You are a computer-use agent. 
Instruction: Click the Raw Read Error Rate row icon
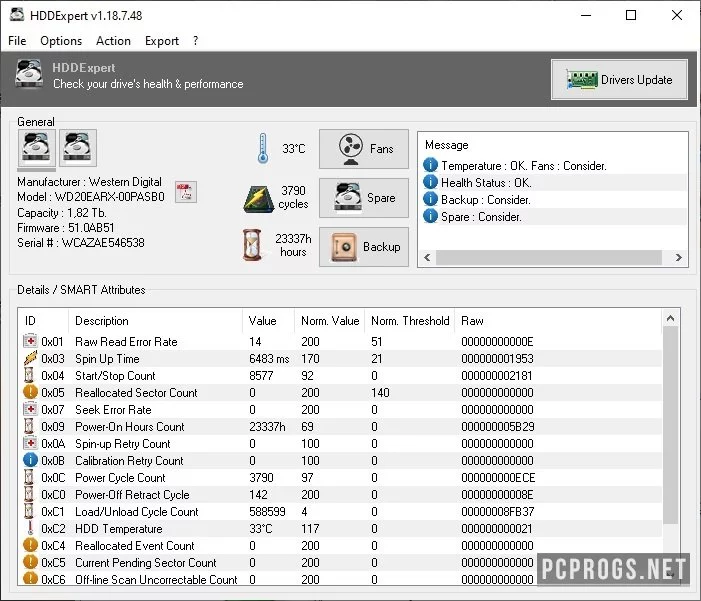coord(30,341)
